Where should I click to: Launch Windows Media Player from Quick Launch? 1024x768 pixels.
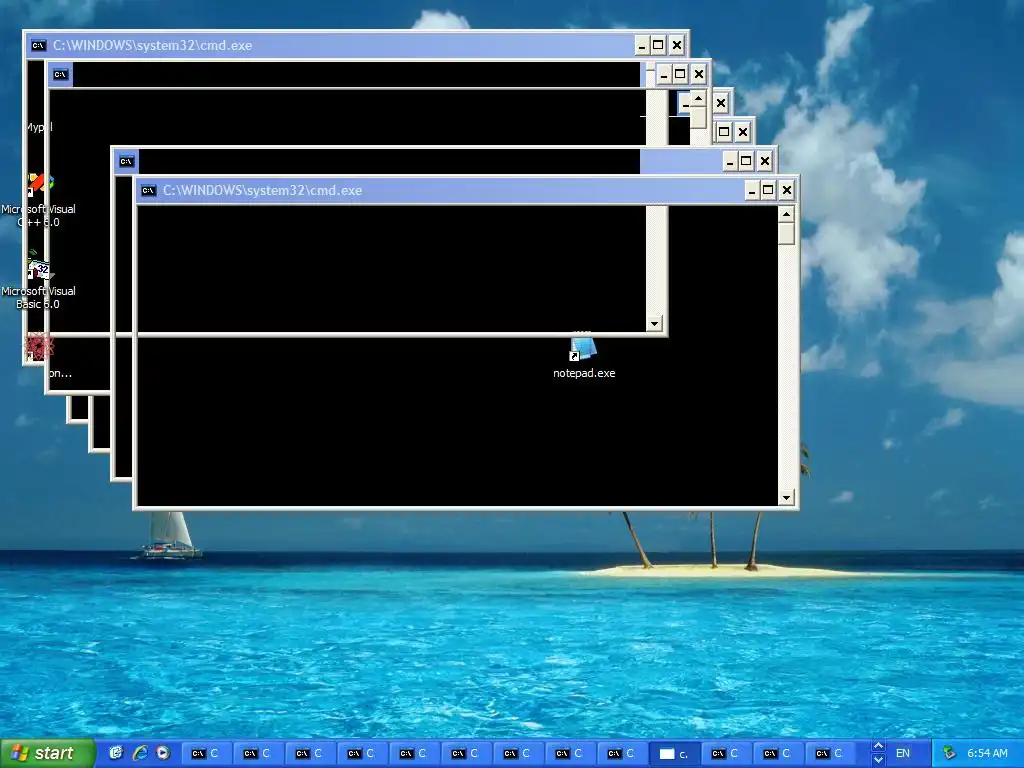tap(163, 753)
